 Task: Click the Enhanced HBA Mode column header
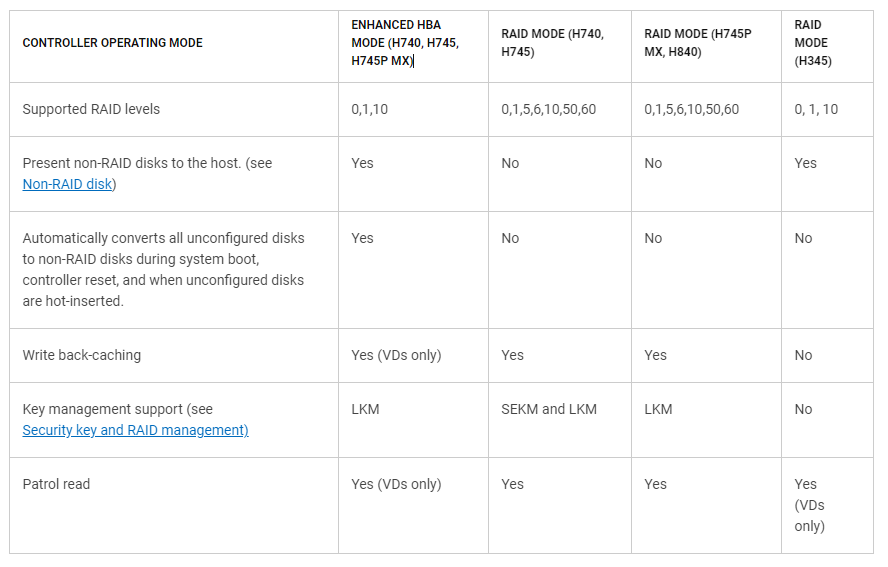pos(405,43)
